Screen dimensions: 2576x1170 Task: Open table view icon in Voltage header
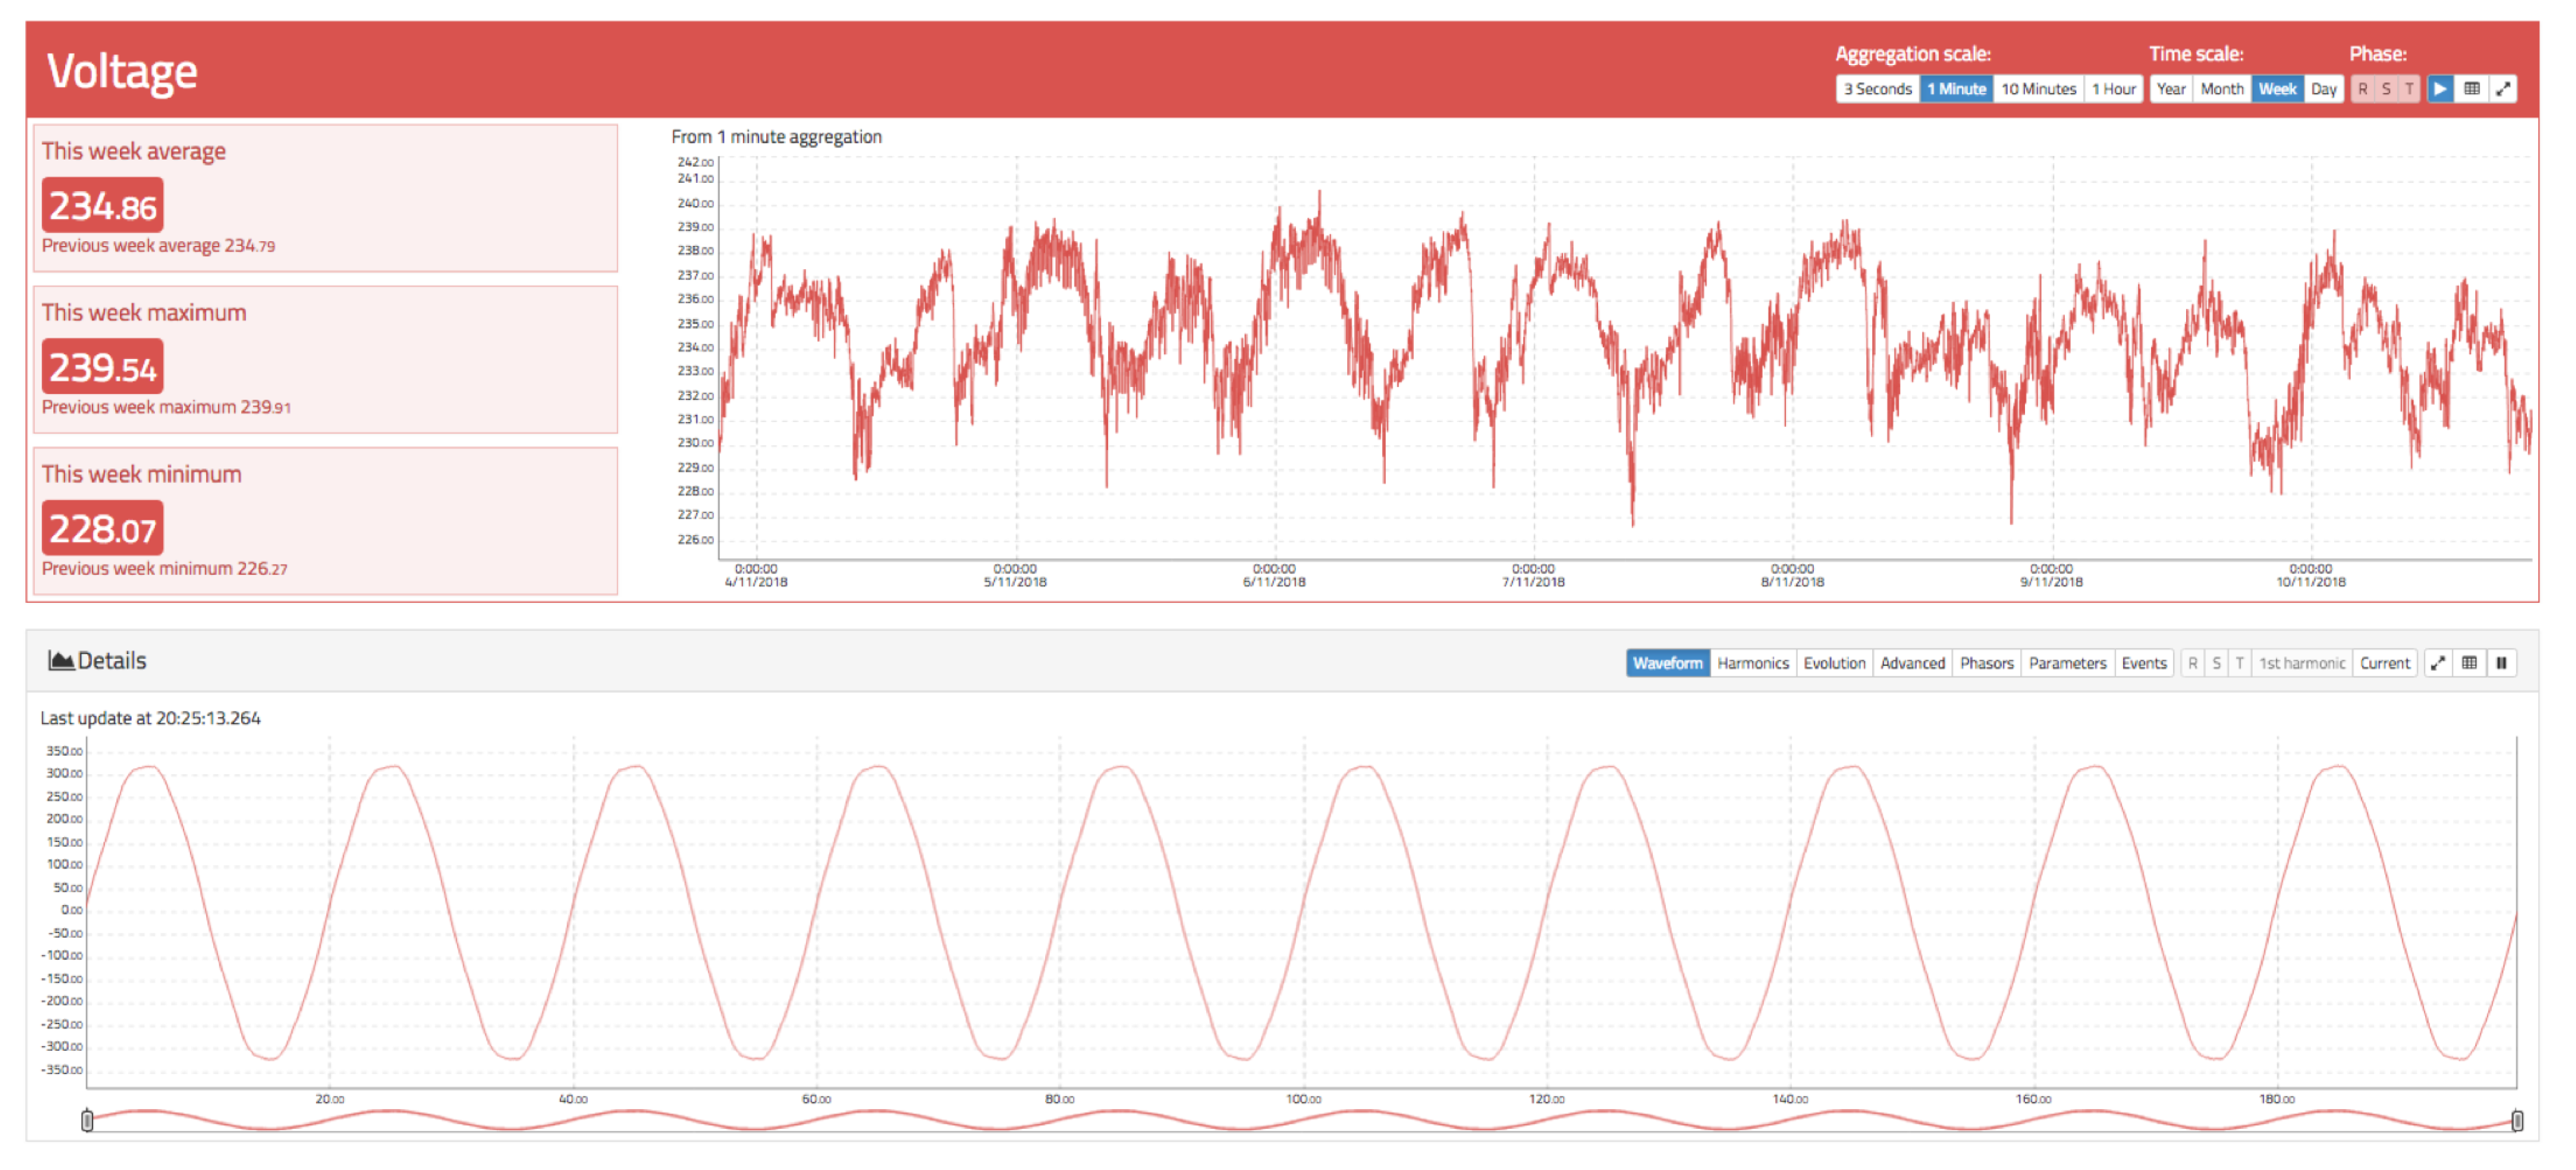[x=2471, y=89]
